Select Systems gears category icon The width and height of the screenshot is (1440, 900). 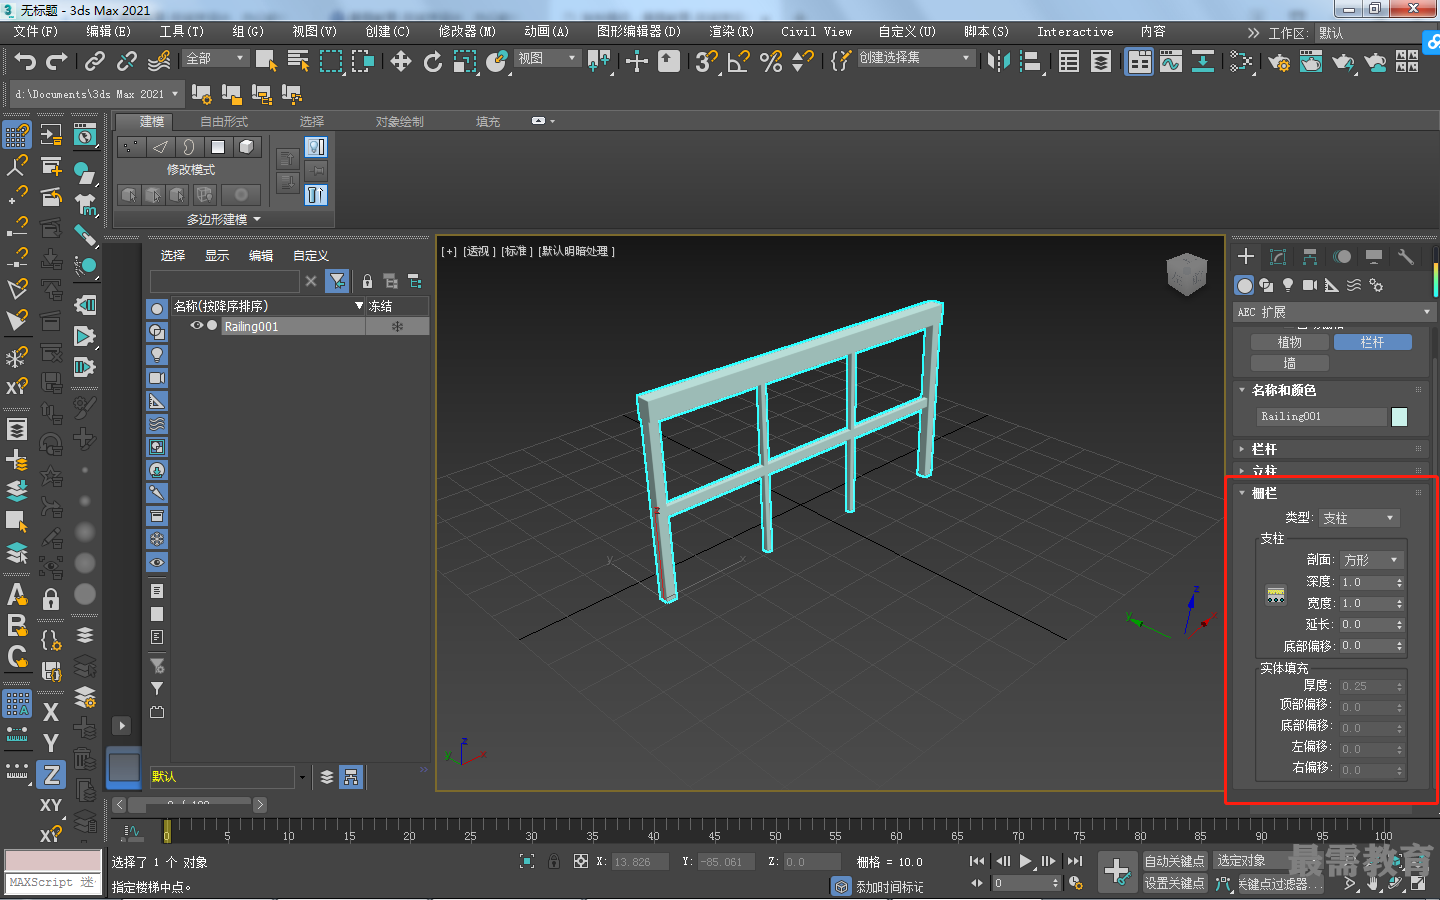coord(1376,285)
